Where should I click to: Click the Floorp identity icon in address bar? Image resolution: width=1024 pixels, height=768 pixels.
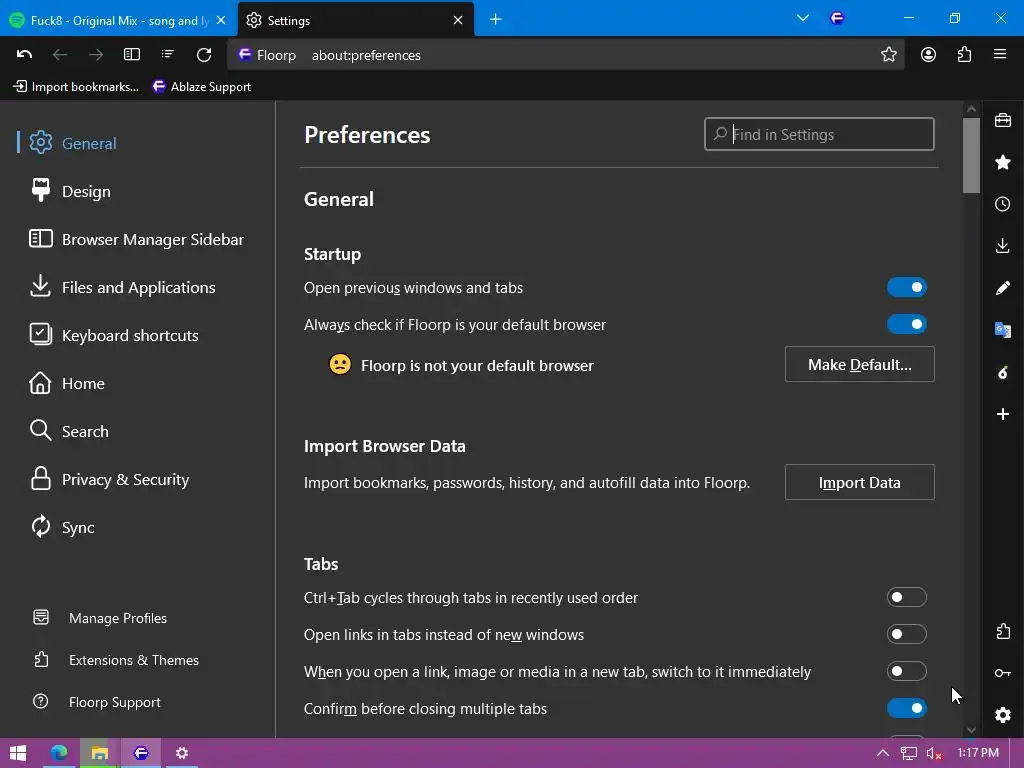coord(245,55)
